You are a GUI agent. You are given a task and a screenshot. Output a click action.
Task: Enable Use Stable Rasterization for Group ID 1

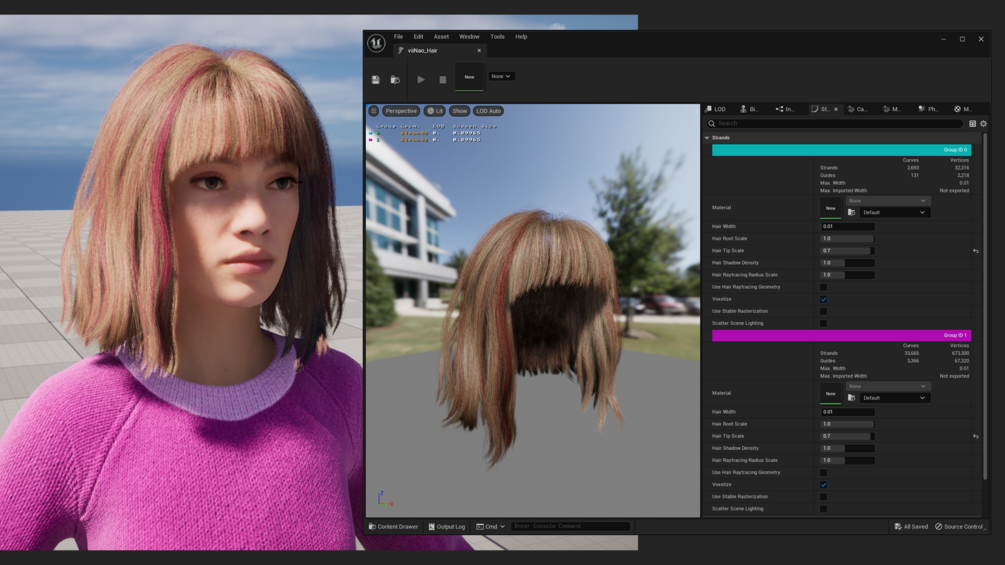pos(824,496)
